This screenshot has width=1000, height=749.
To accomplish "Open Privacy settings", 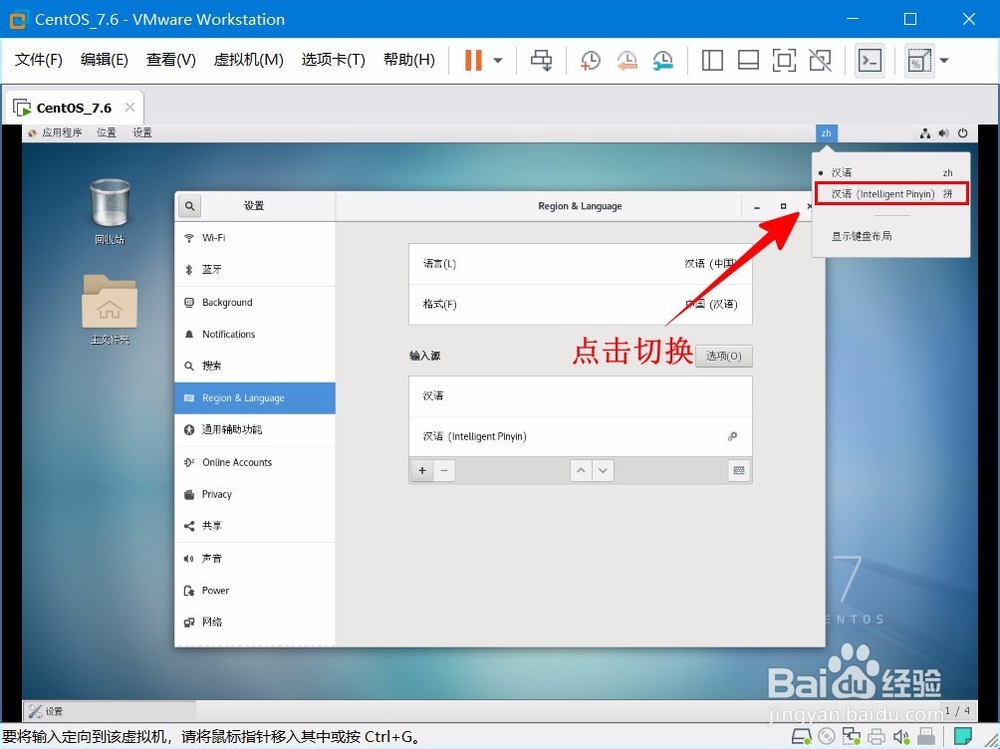I will coord(255,494).
